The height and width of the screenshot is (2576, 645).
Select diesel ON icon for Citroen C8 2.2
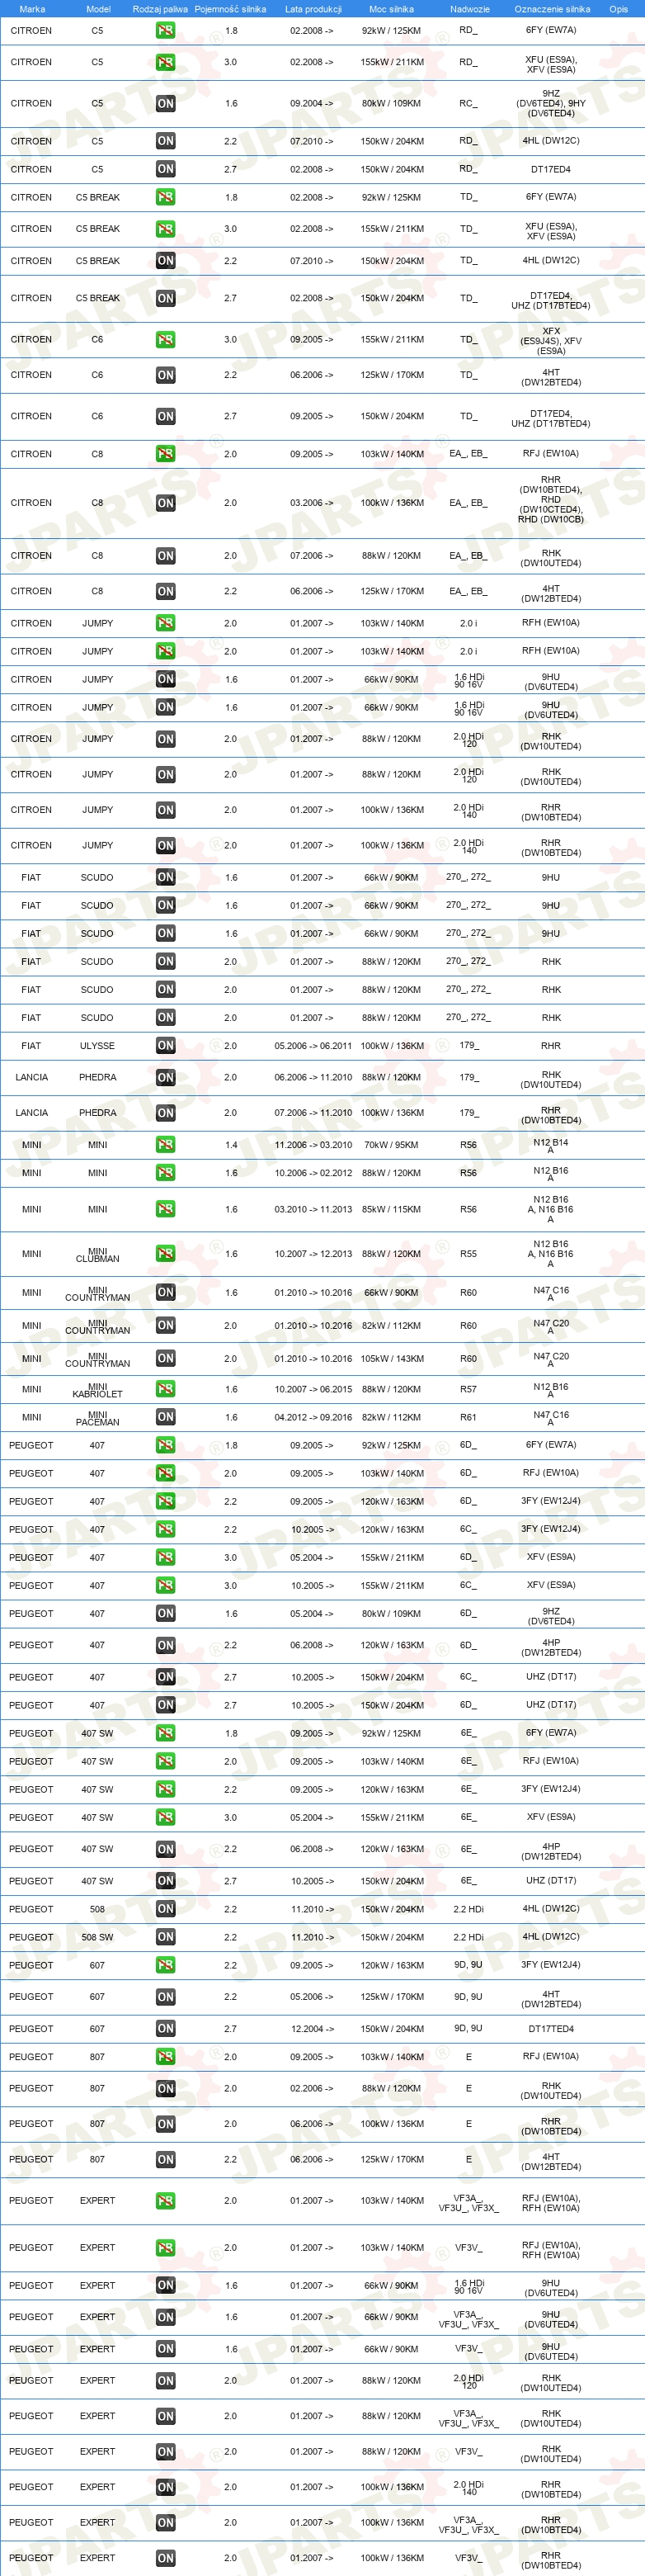165,591
